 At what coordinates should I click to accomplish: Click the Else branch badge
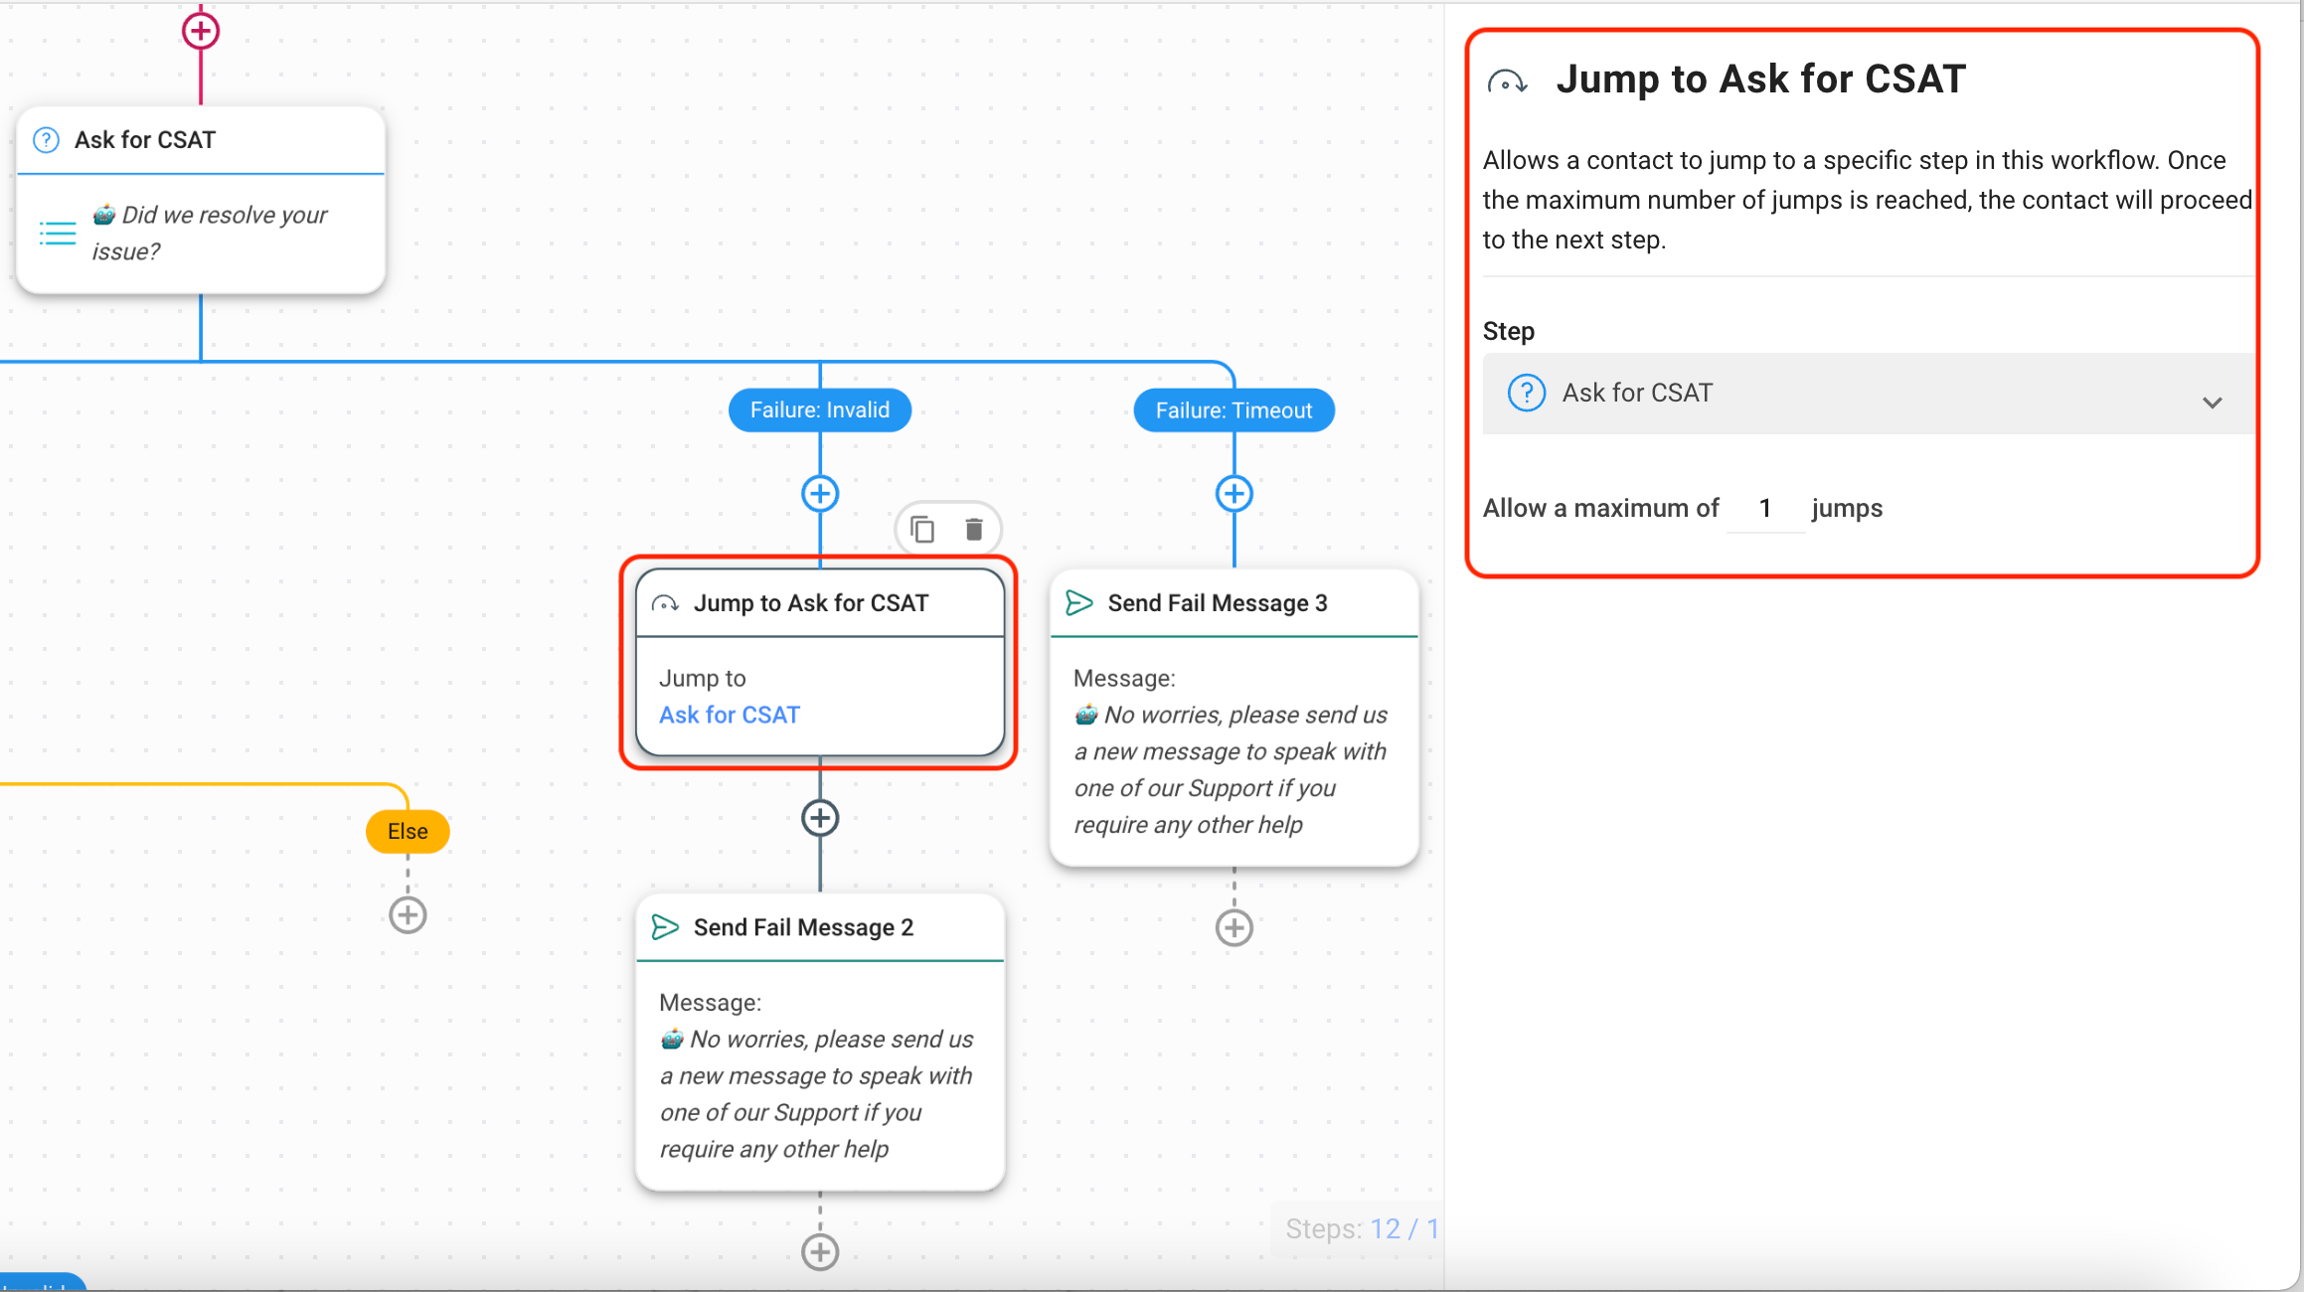407,830
